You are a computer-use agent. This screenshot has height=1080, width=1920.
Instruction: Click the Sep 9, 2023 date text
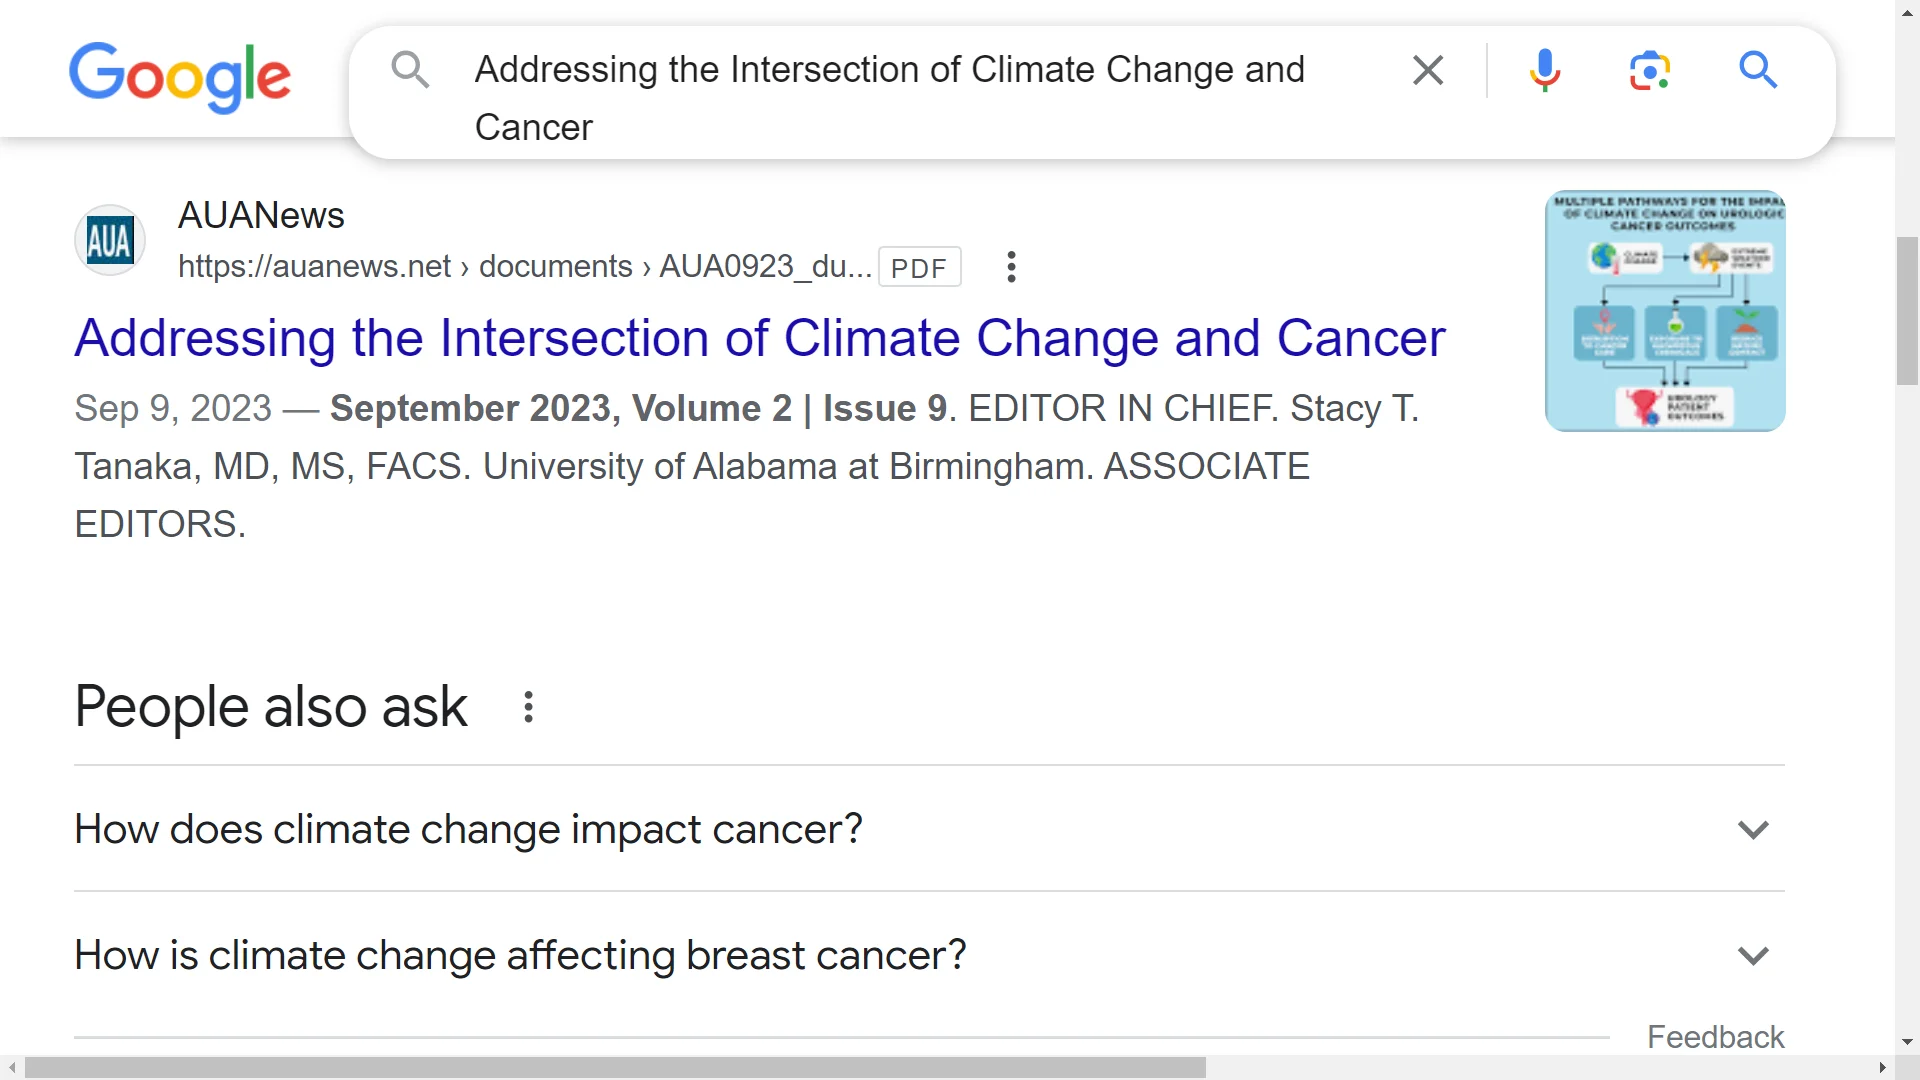coord(173,408)
